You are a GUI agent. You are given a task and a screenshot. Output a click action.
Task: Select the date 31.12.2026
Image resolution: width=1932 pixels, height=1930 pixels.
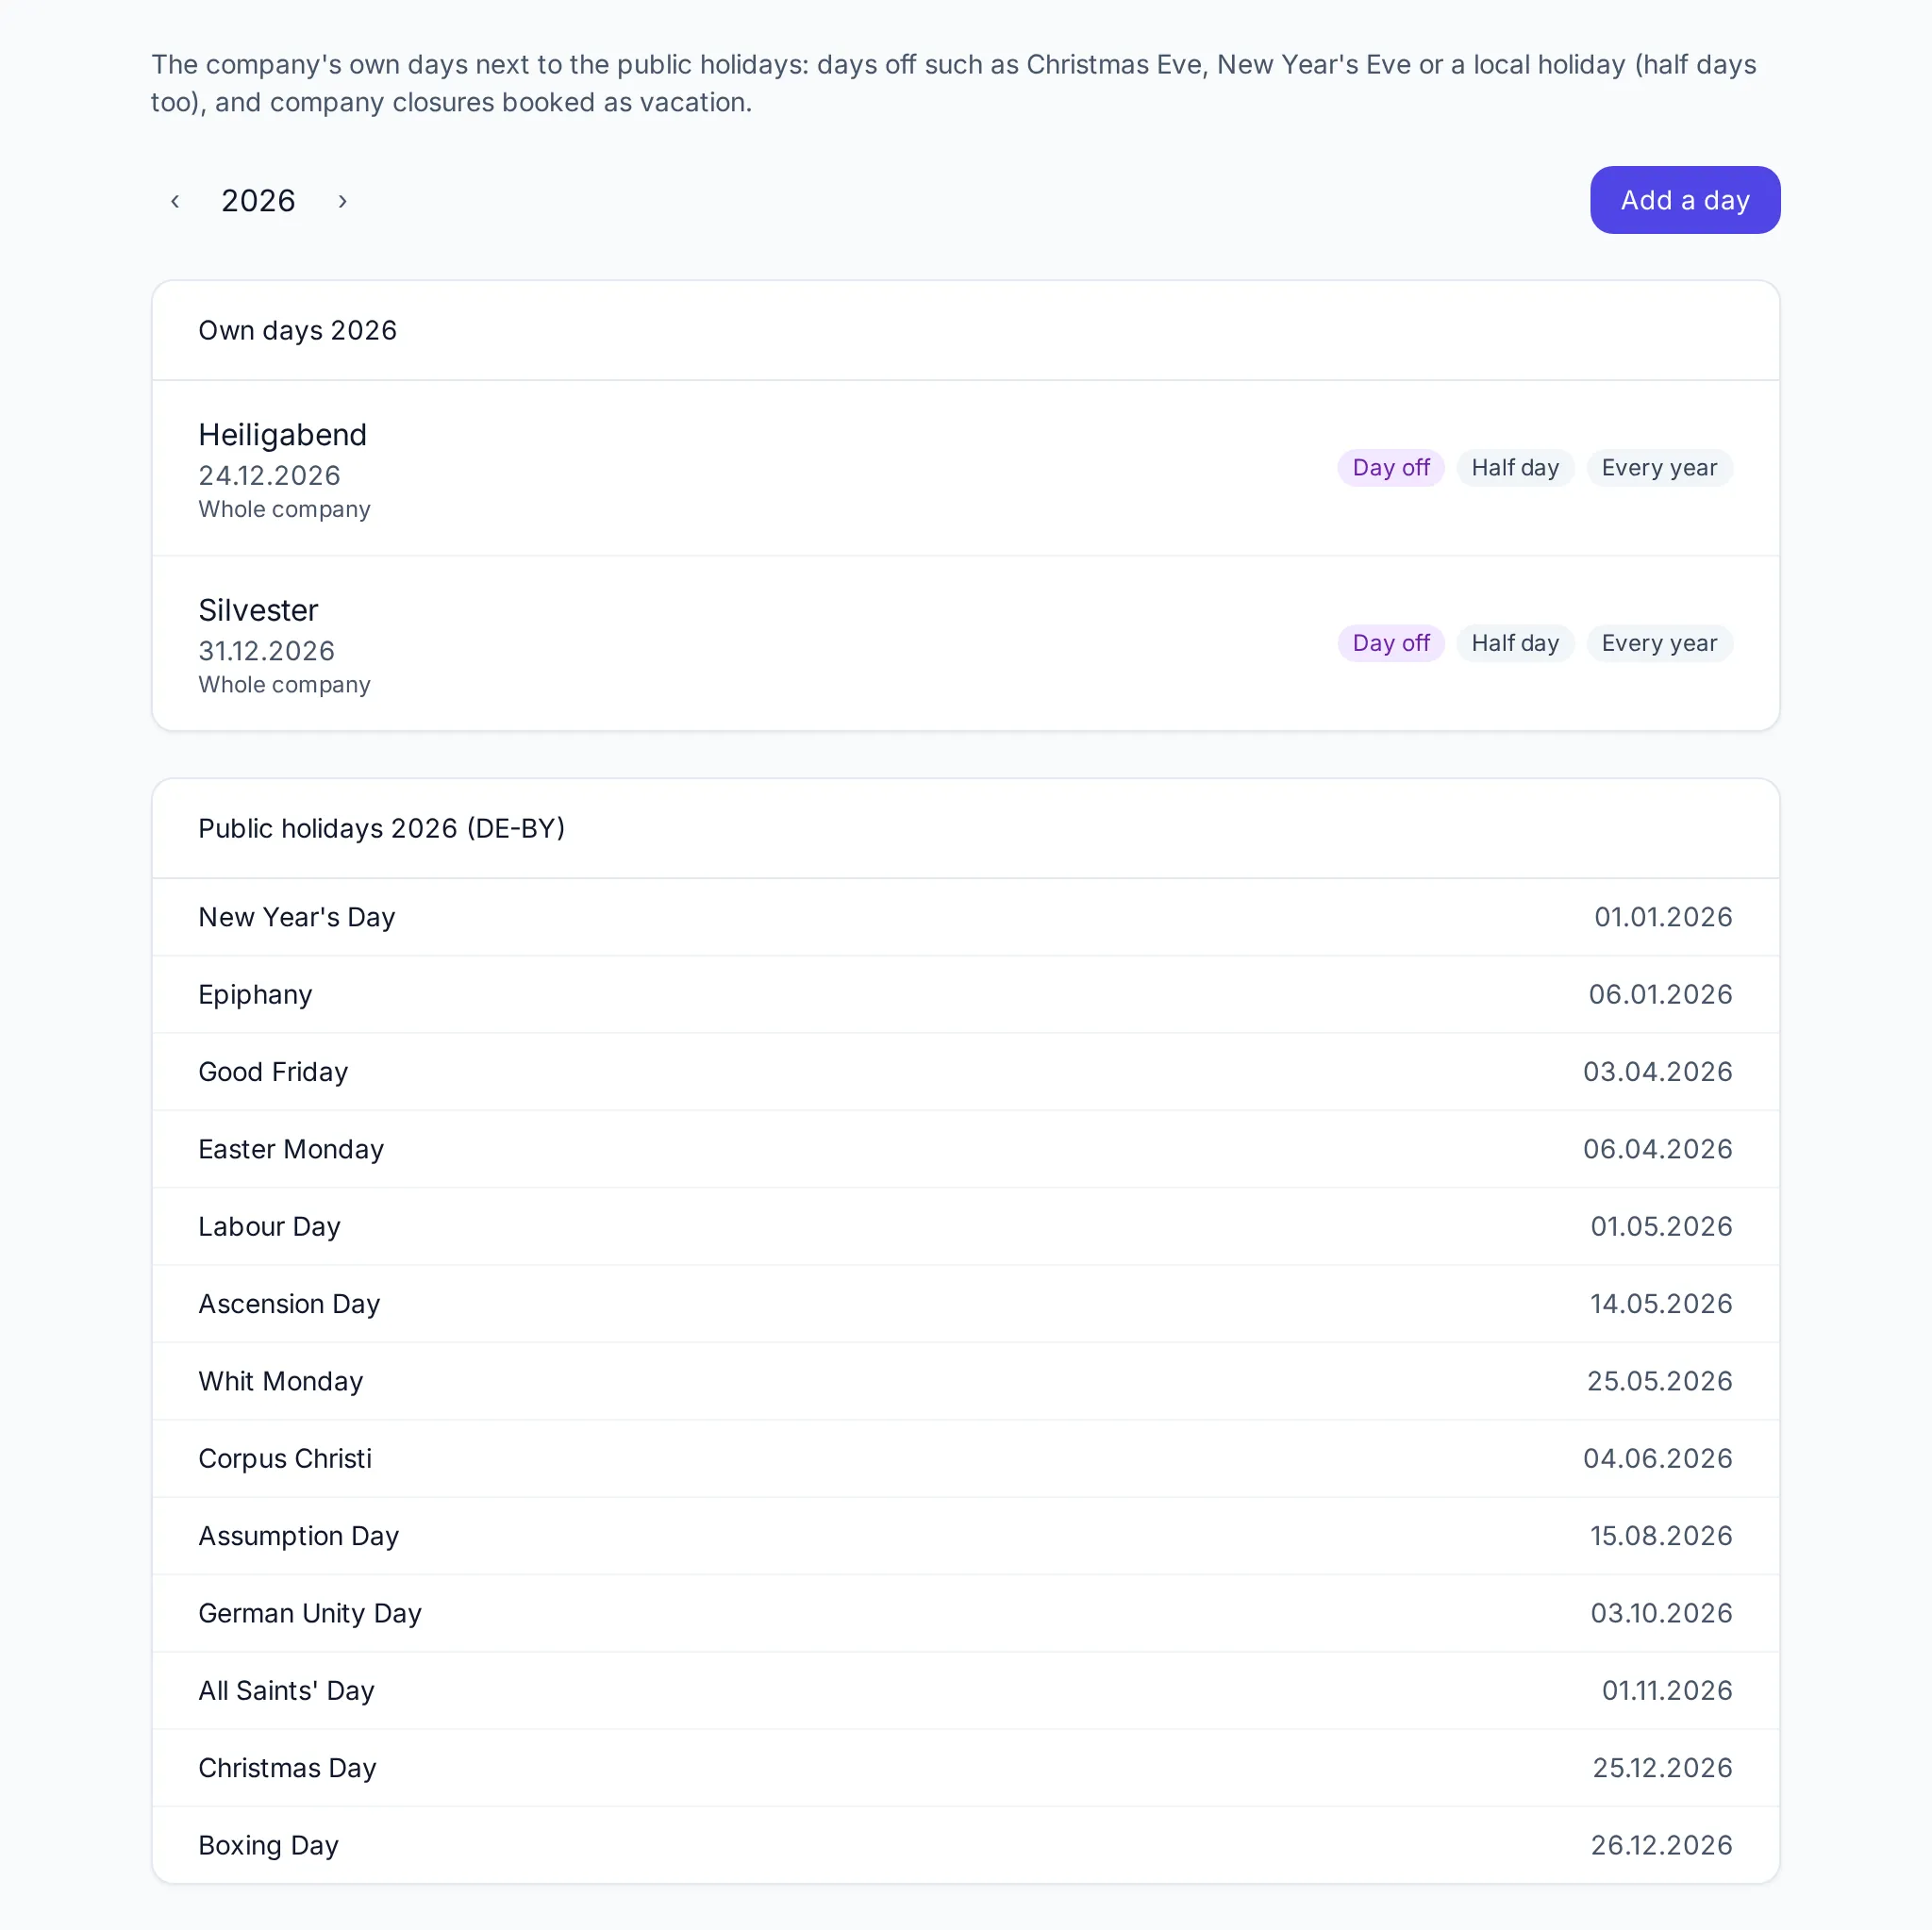tap(266, 651)
